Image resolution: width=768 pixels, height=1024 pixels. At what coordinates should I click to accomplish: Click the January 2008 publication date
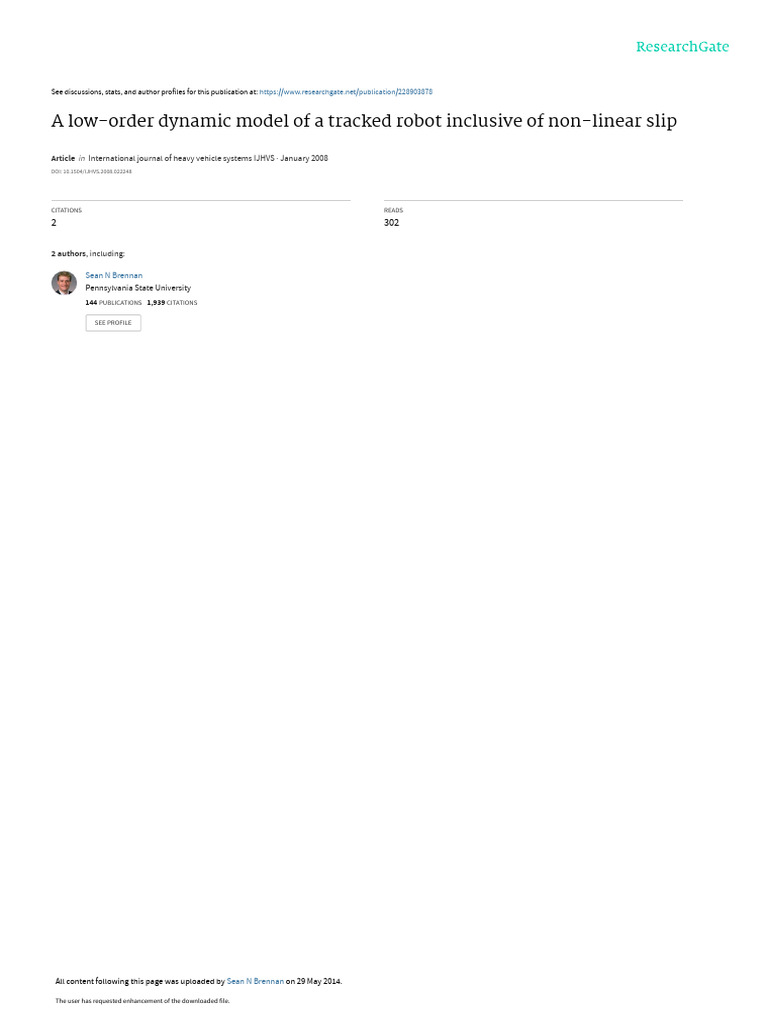[304, 158]
